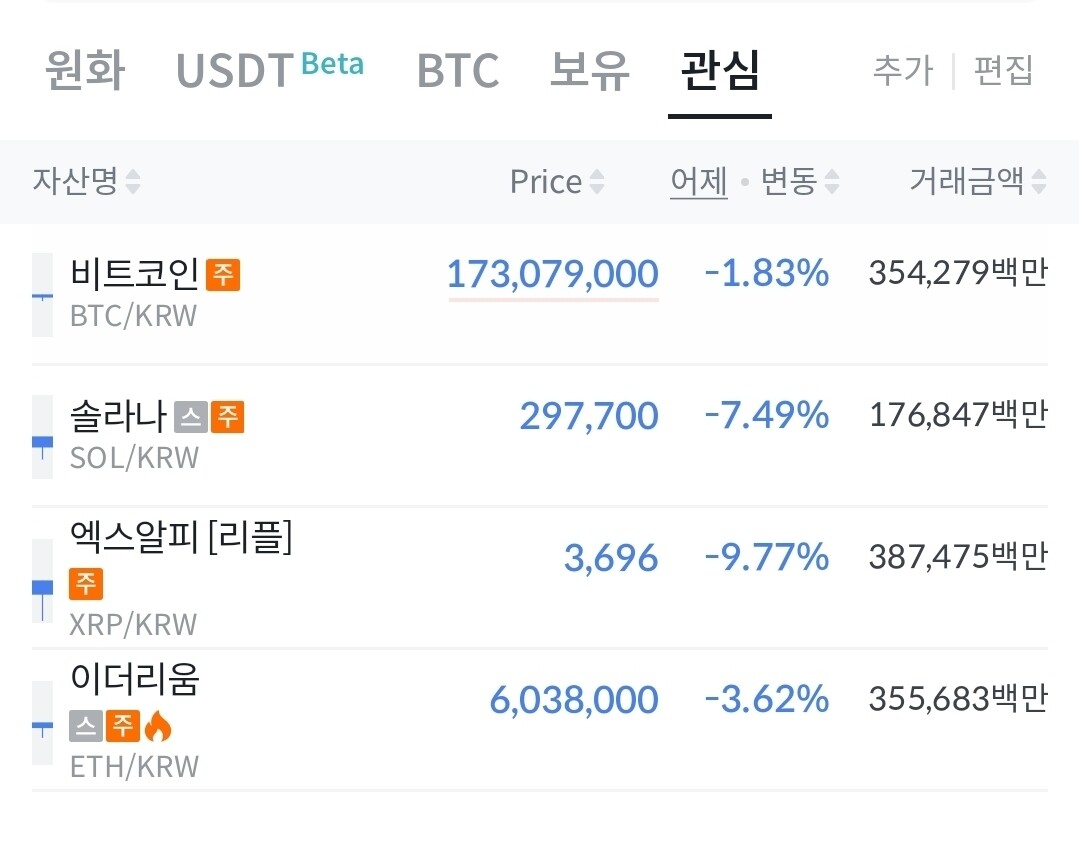Sort the list by 변동 change
The height and width of the screenshot is (855, 1079).
799,182
